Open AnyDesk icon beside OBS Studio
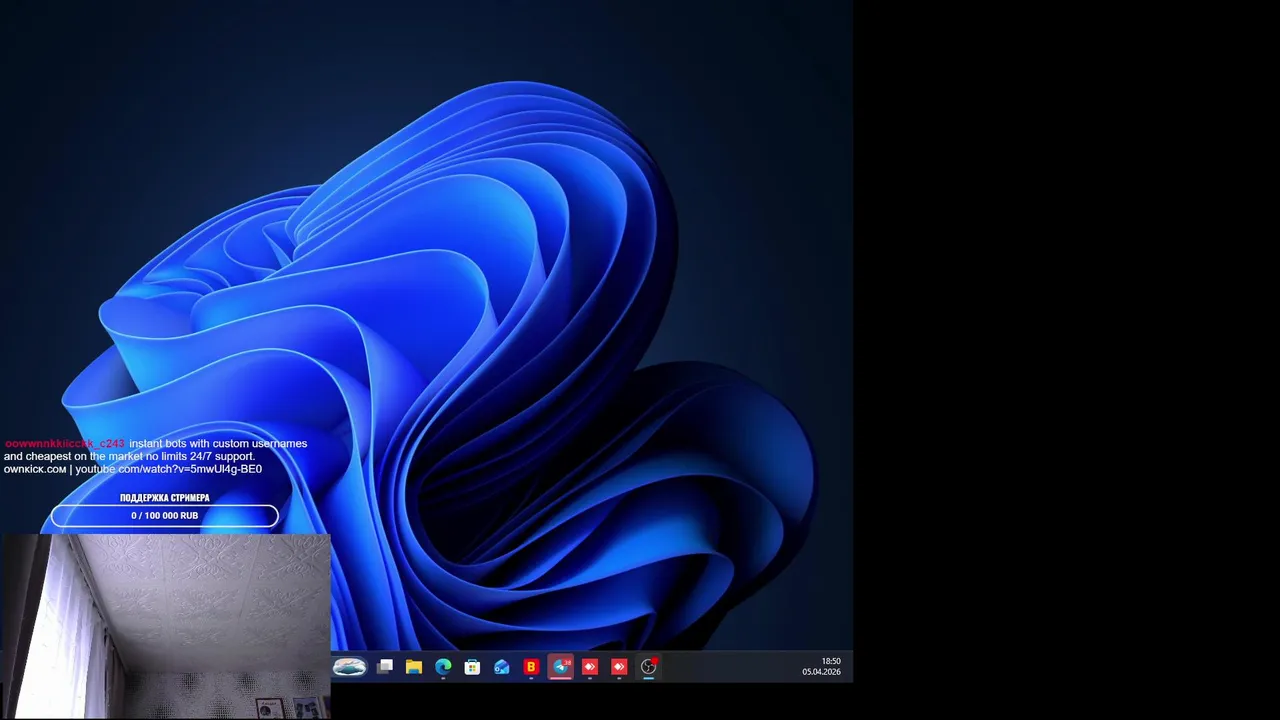Viewport: 1280px width, 720px height. tap(619, 667)
